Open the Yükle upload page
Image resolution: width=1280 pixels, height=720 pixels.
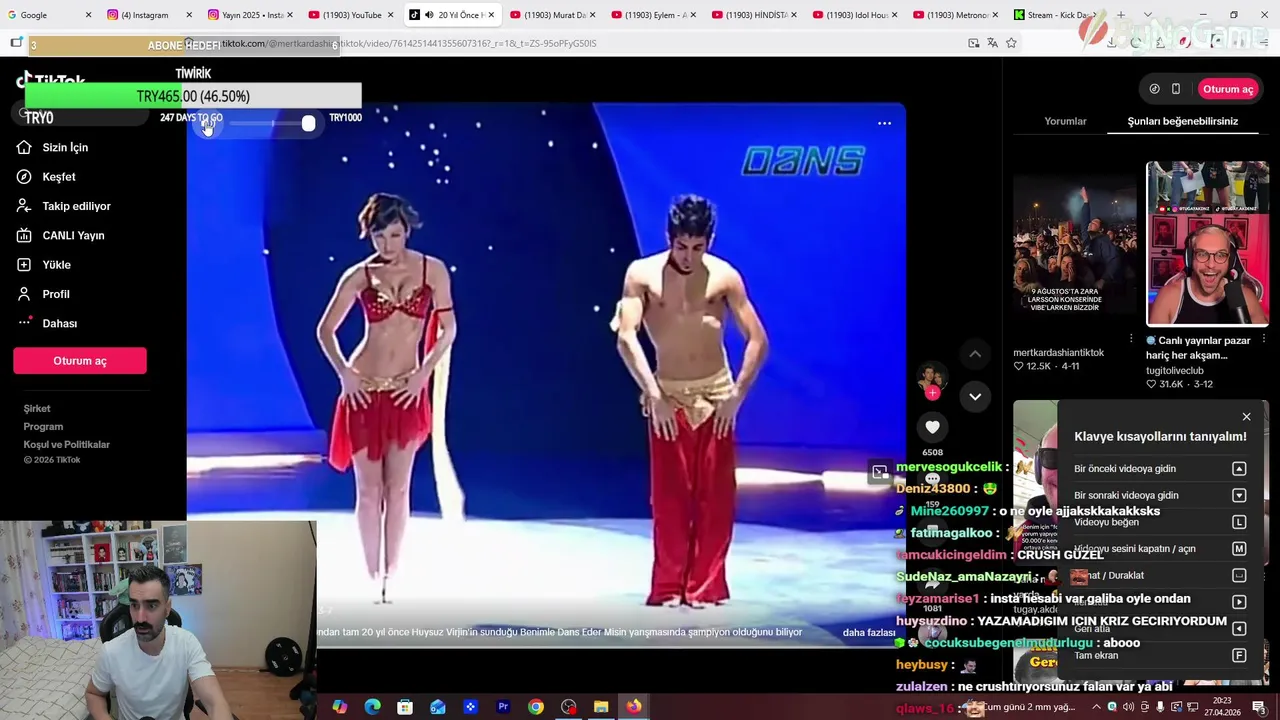click(56, 265)
